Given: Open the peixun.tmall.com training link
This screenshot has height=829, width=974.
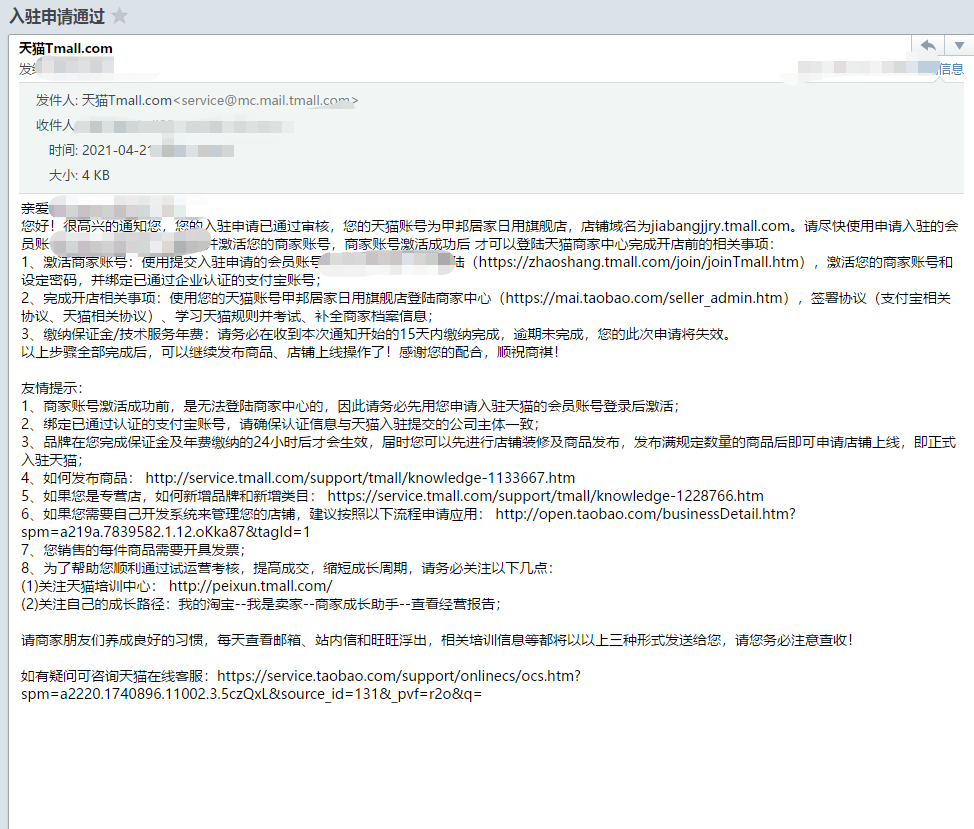Looking at the screenshot, I should [250, 586].
